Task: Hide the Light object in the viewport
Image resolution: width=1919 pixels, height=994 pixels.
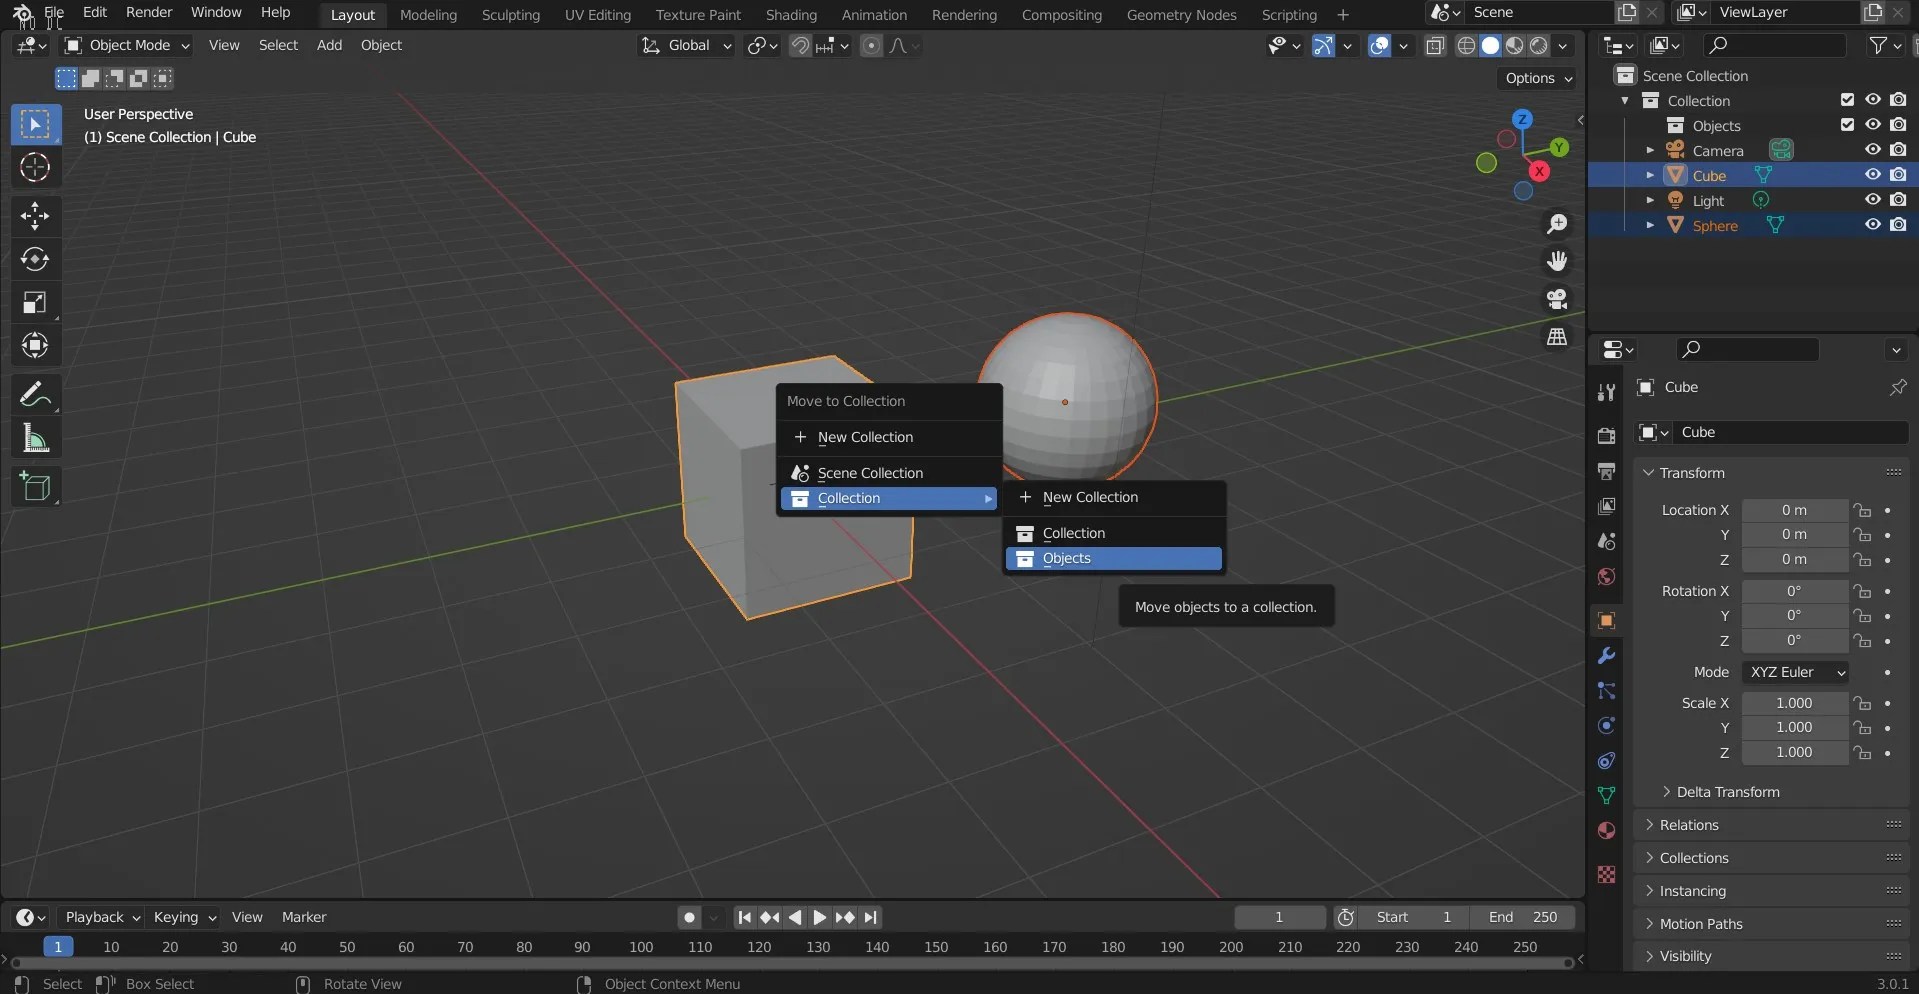Action: tap(1873, 199)
